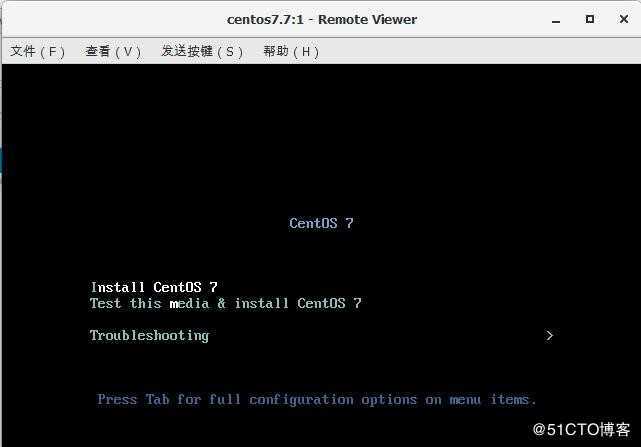Open the 帮助(H) menu
This screenshot has height=447, width=641.
pyautogui.click(x=291, y=52)
